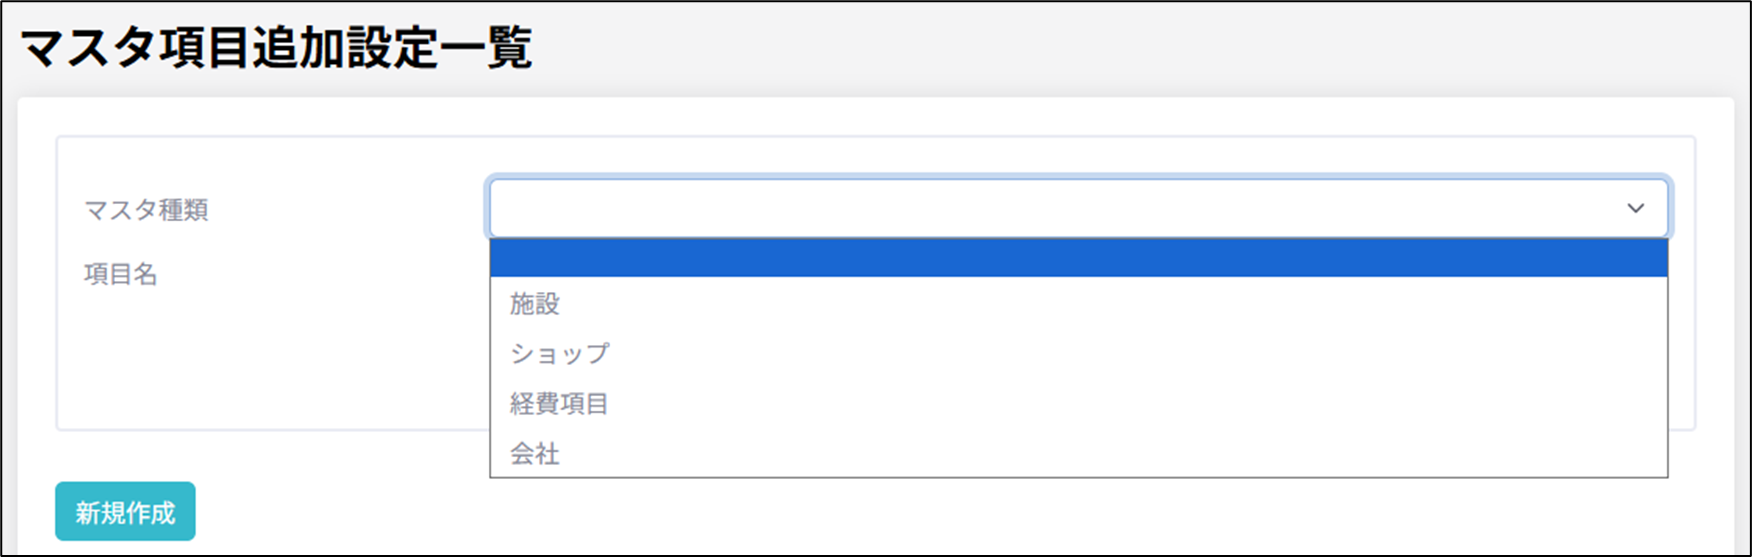Viewport: 1752px width, 557px height.
Task: Click blank row space right of 経費項目 text
Action: (1100, 404)
